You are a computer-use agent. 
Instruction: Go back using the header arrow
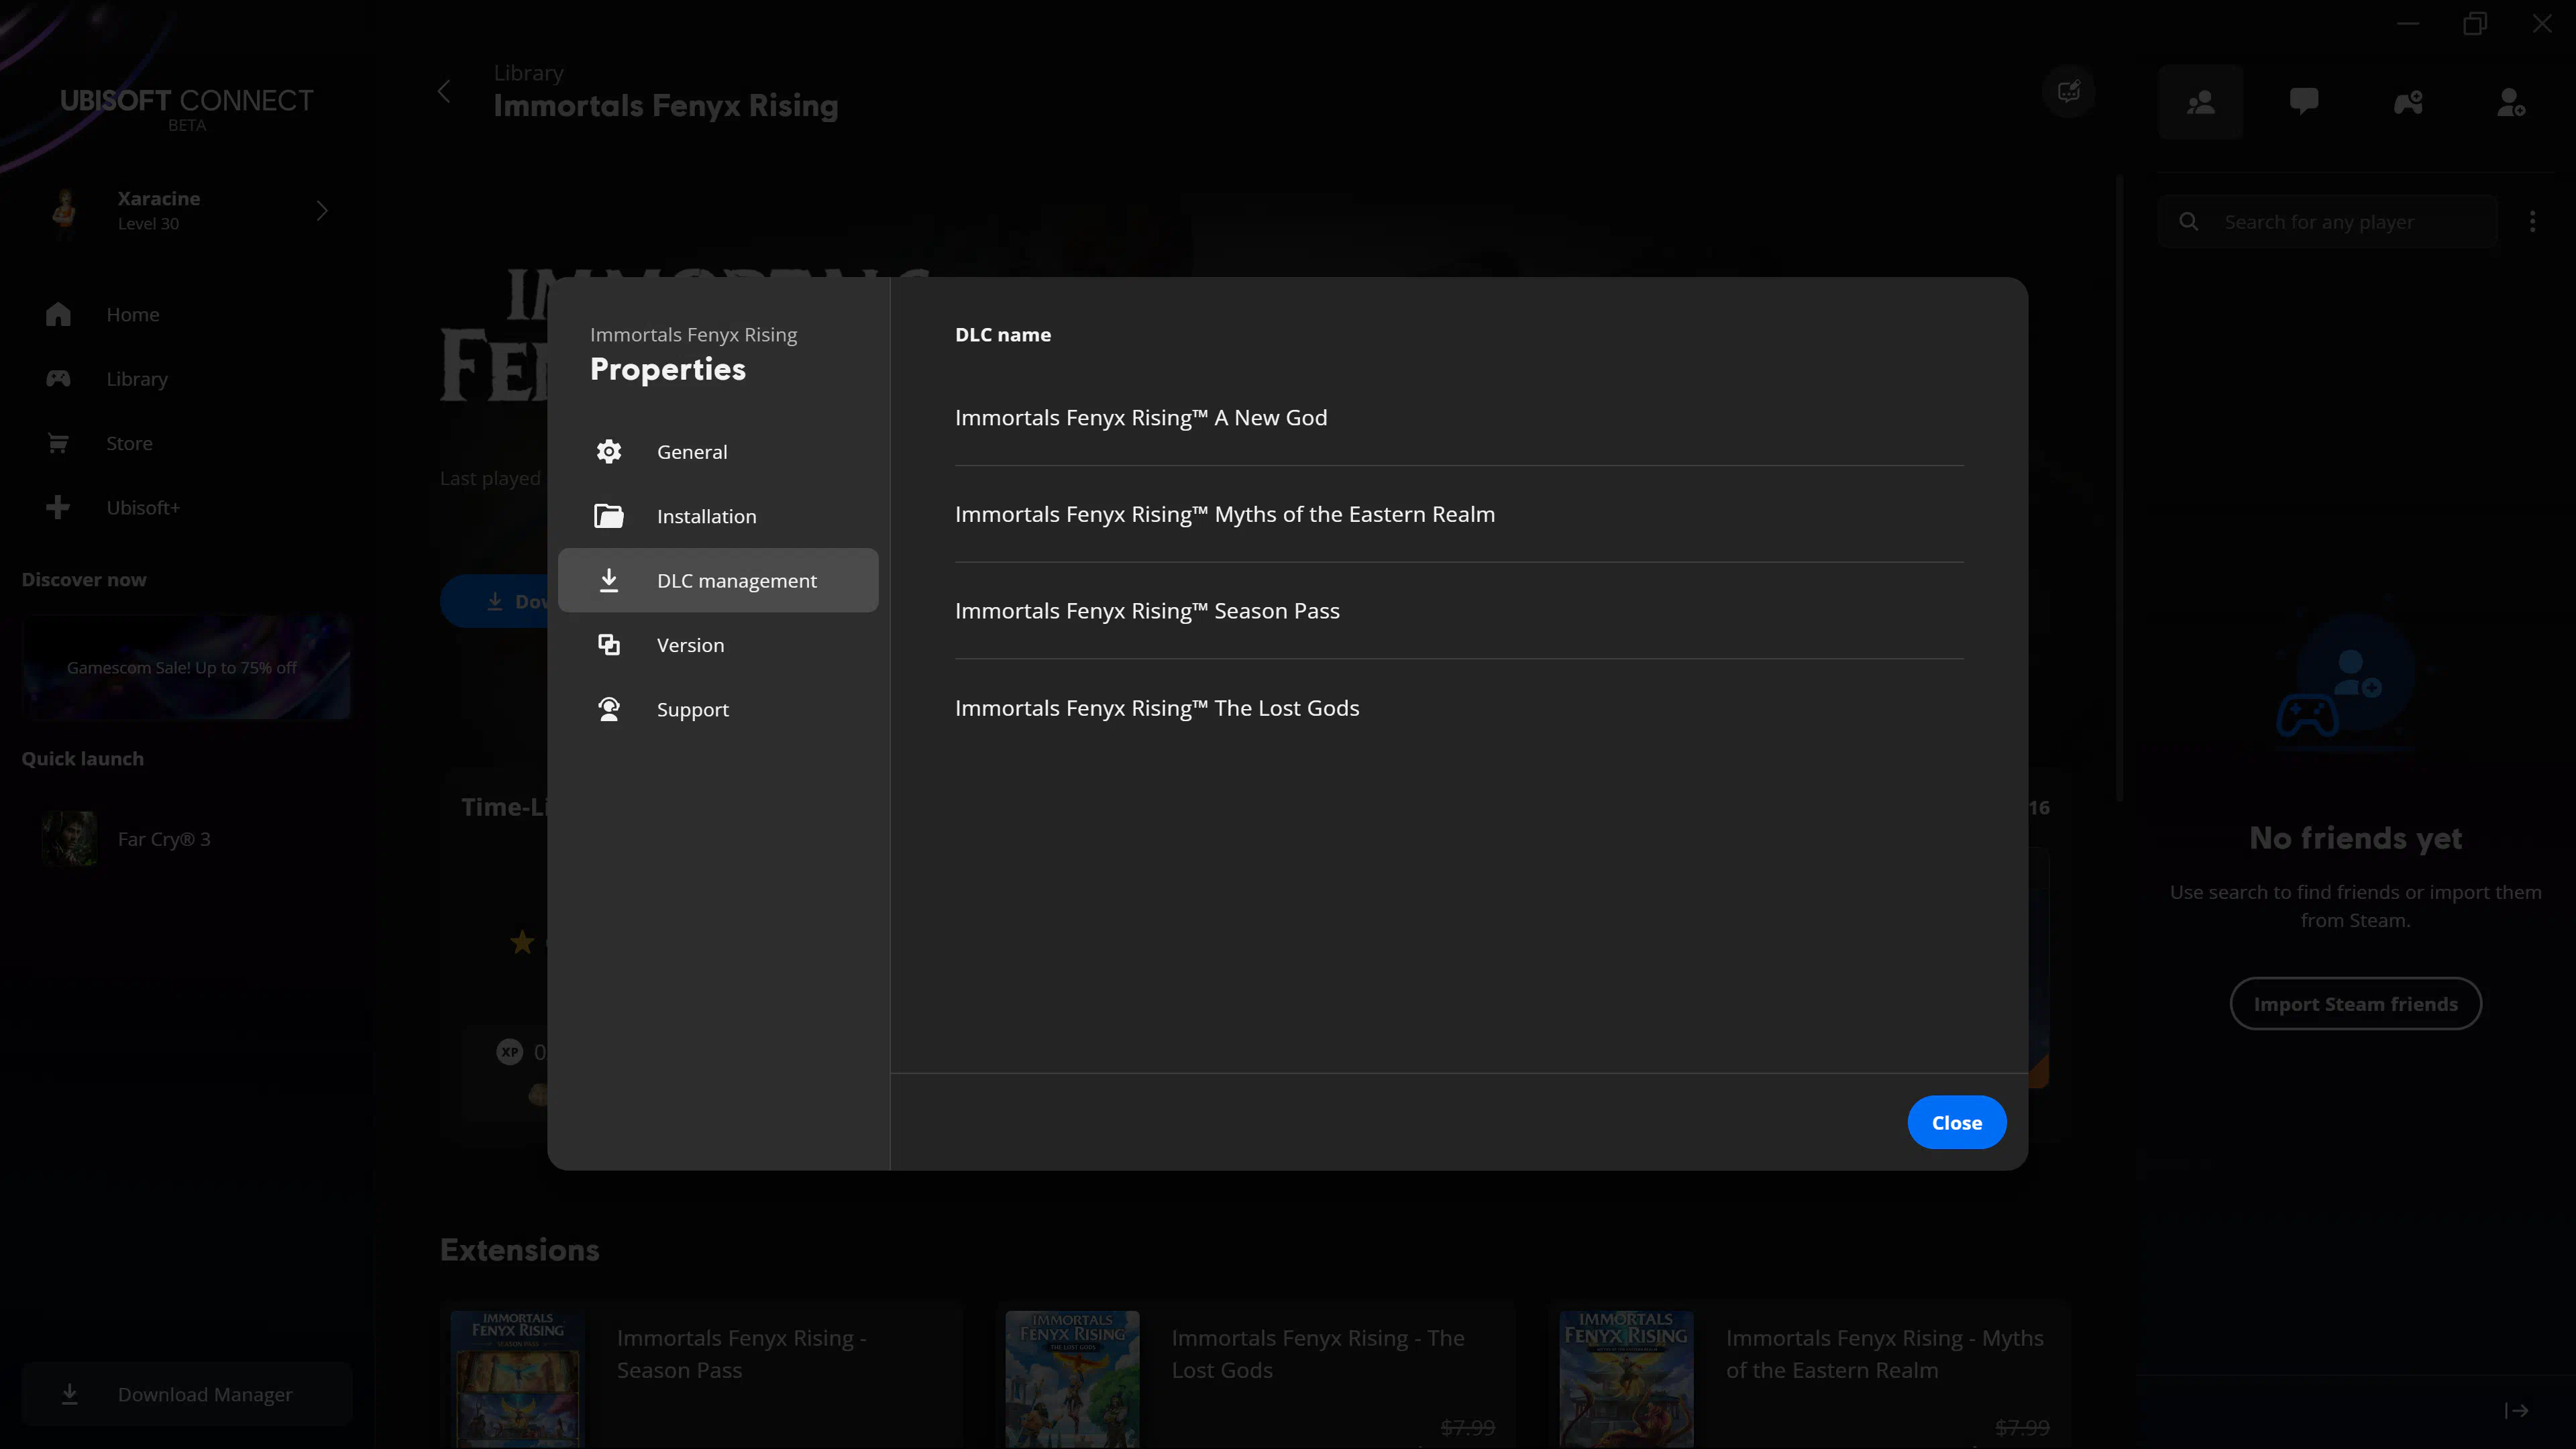coord(444,92)
